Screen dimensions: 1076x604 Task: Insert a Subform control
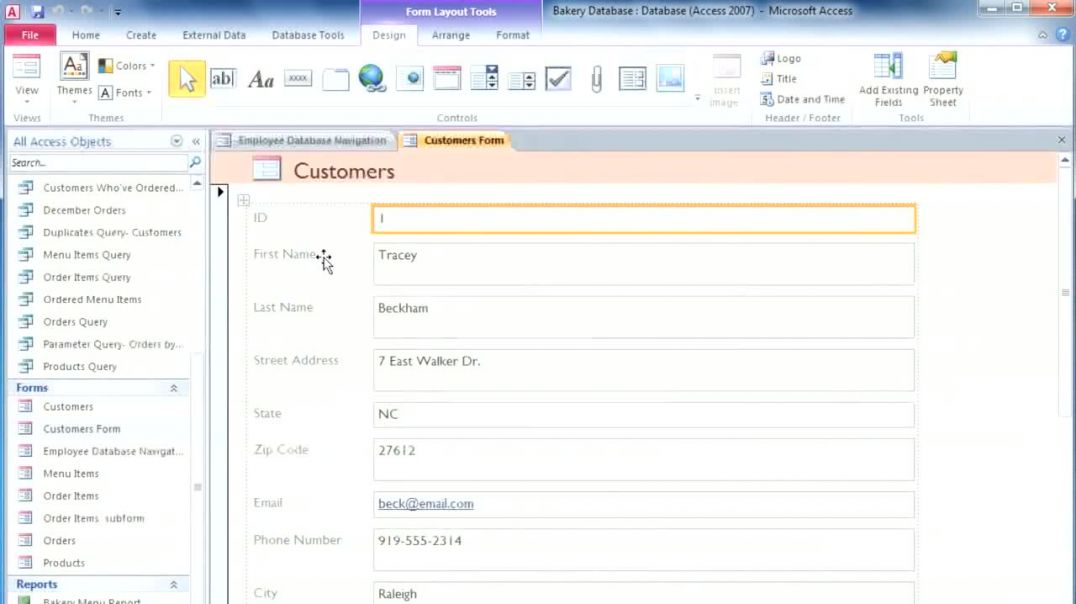(x=633, y=79)
